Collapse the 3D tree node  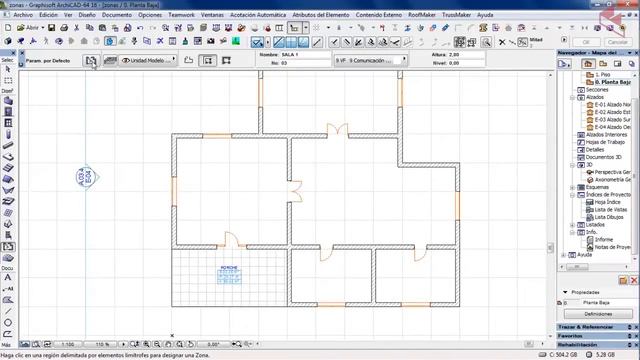572,165
